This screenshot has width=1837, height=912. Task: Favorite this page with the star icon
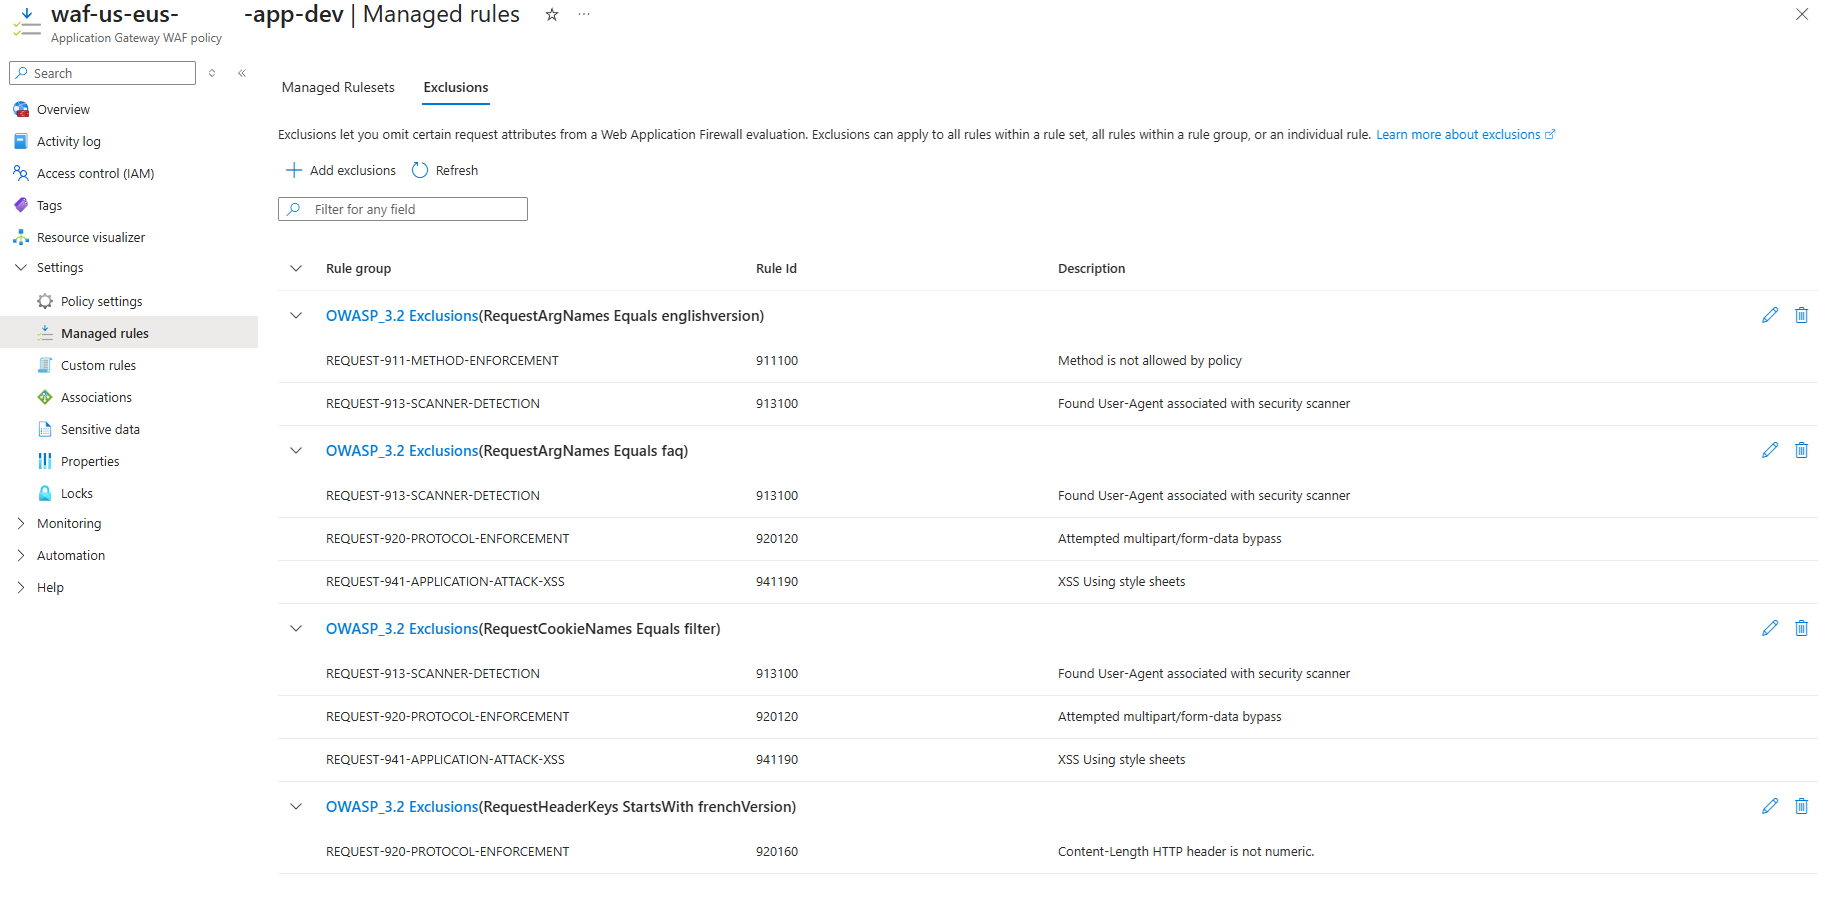tap(551, 15)
